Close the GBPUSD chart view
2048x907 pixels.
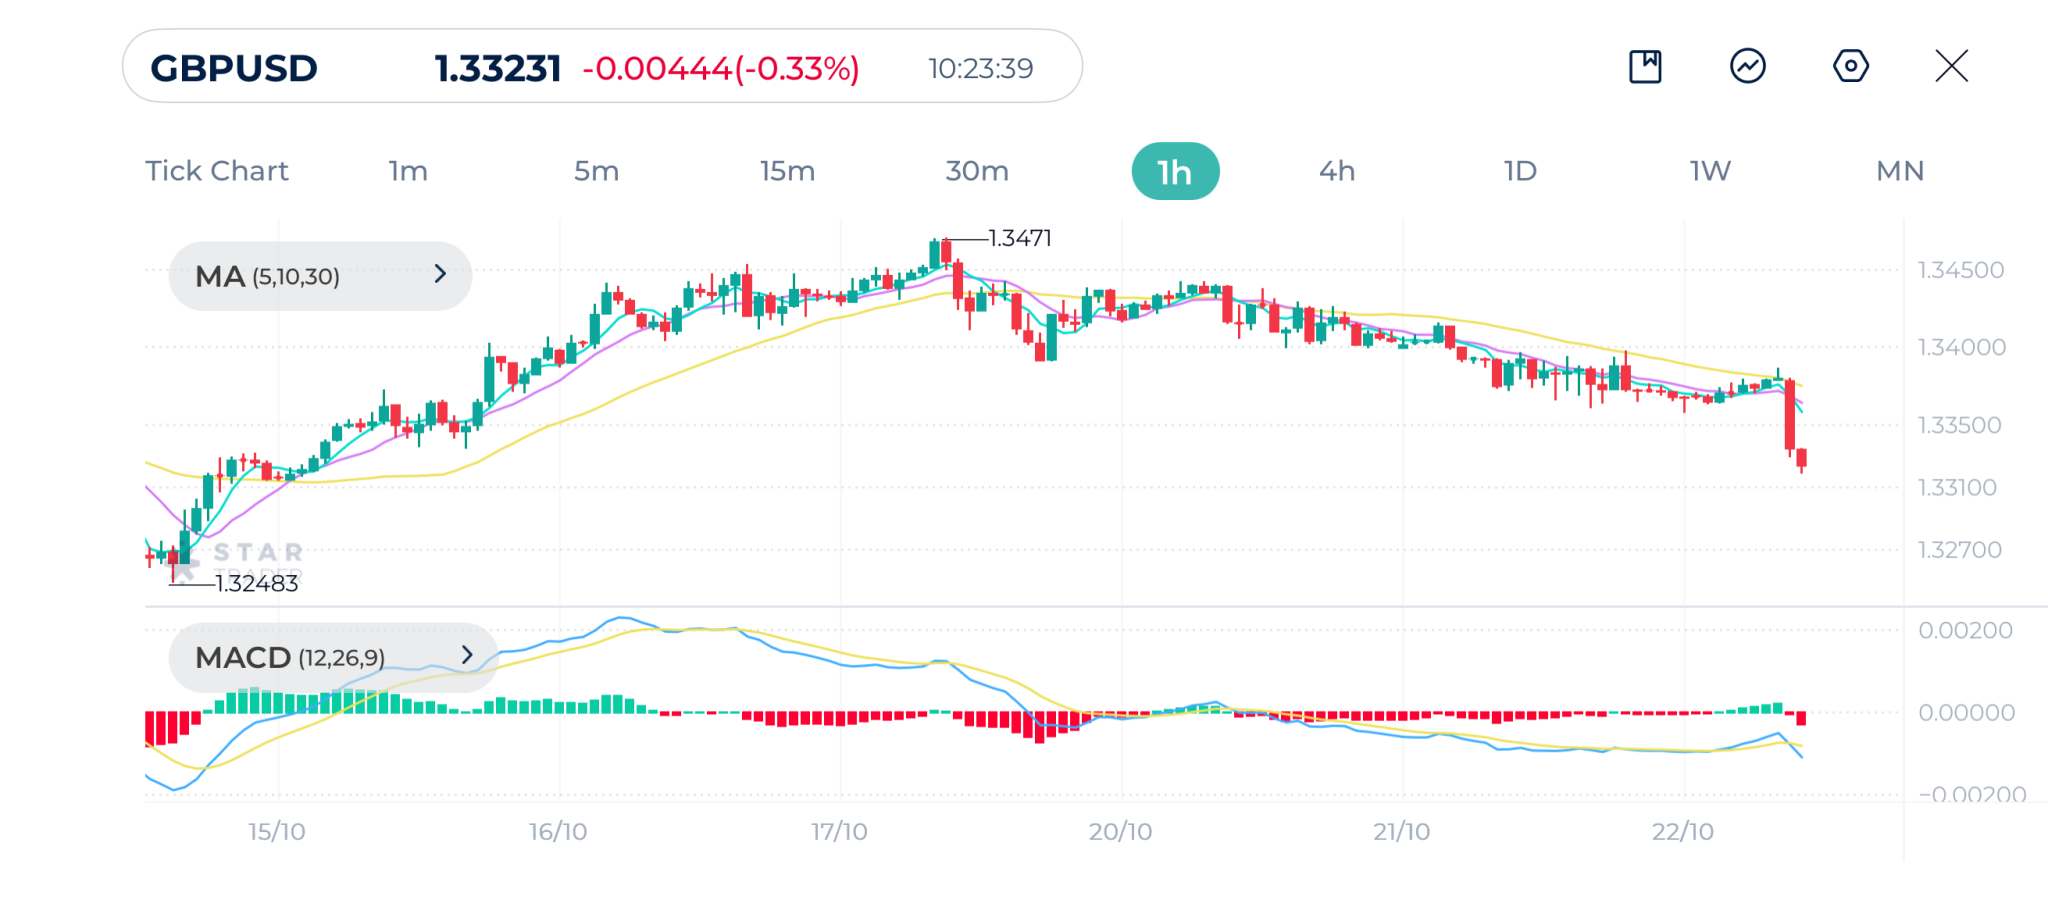pyautogui.click(x=1951, y=67)
